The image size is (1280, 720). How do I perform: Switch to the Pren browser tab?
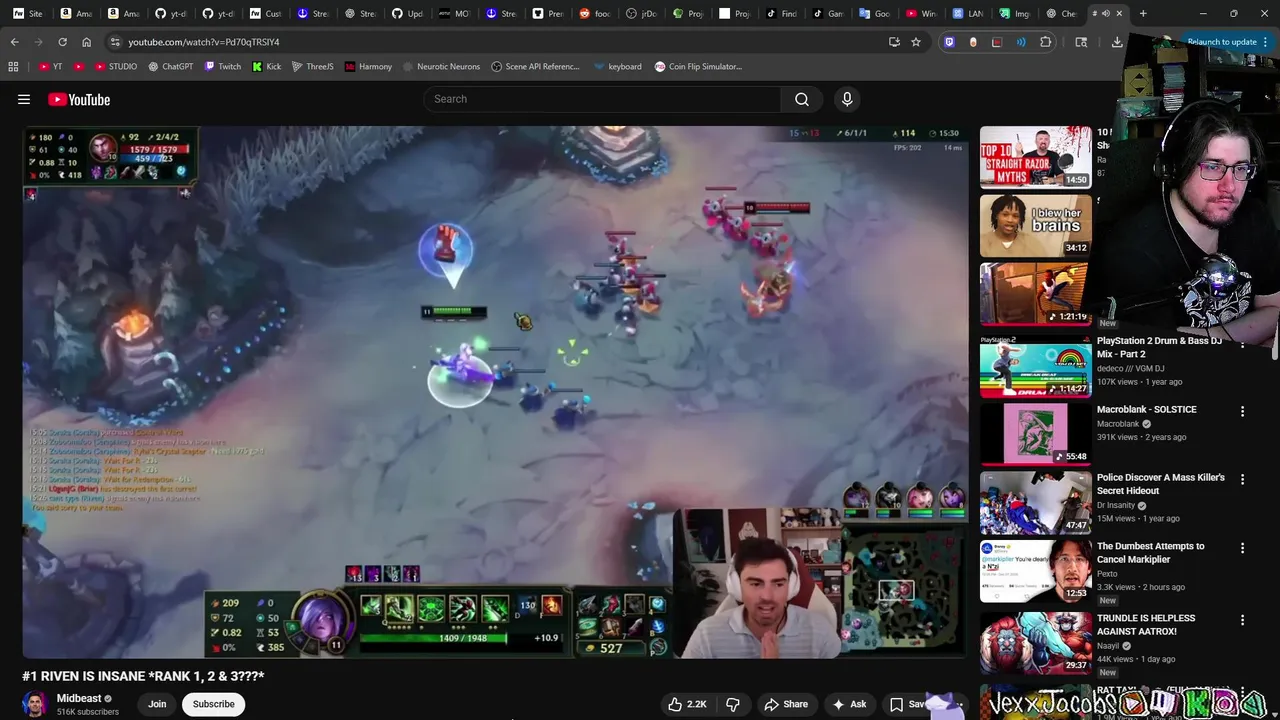549,13
